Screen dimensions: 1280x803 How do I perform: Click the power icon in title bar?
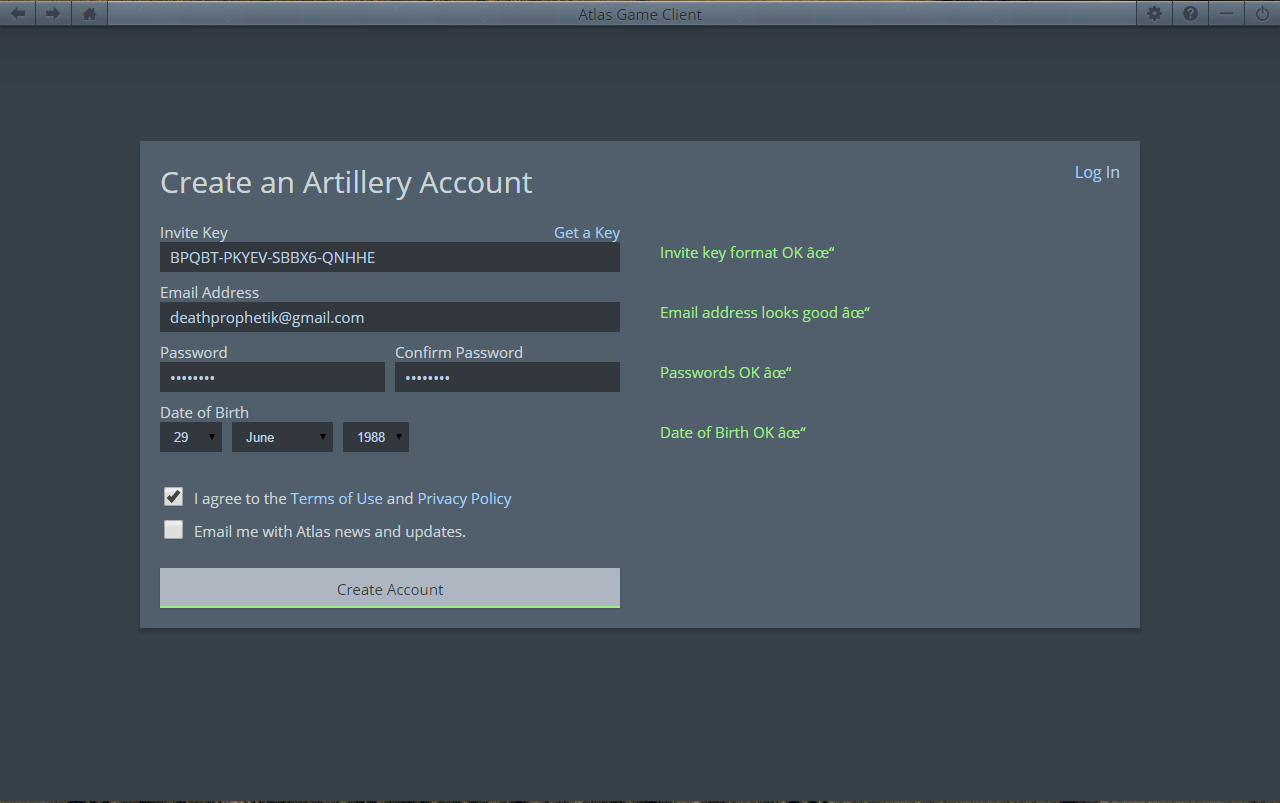[1262, 14]
